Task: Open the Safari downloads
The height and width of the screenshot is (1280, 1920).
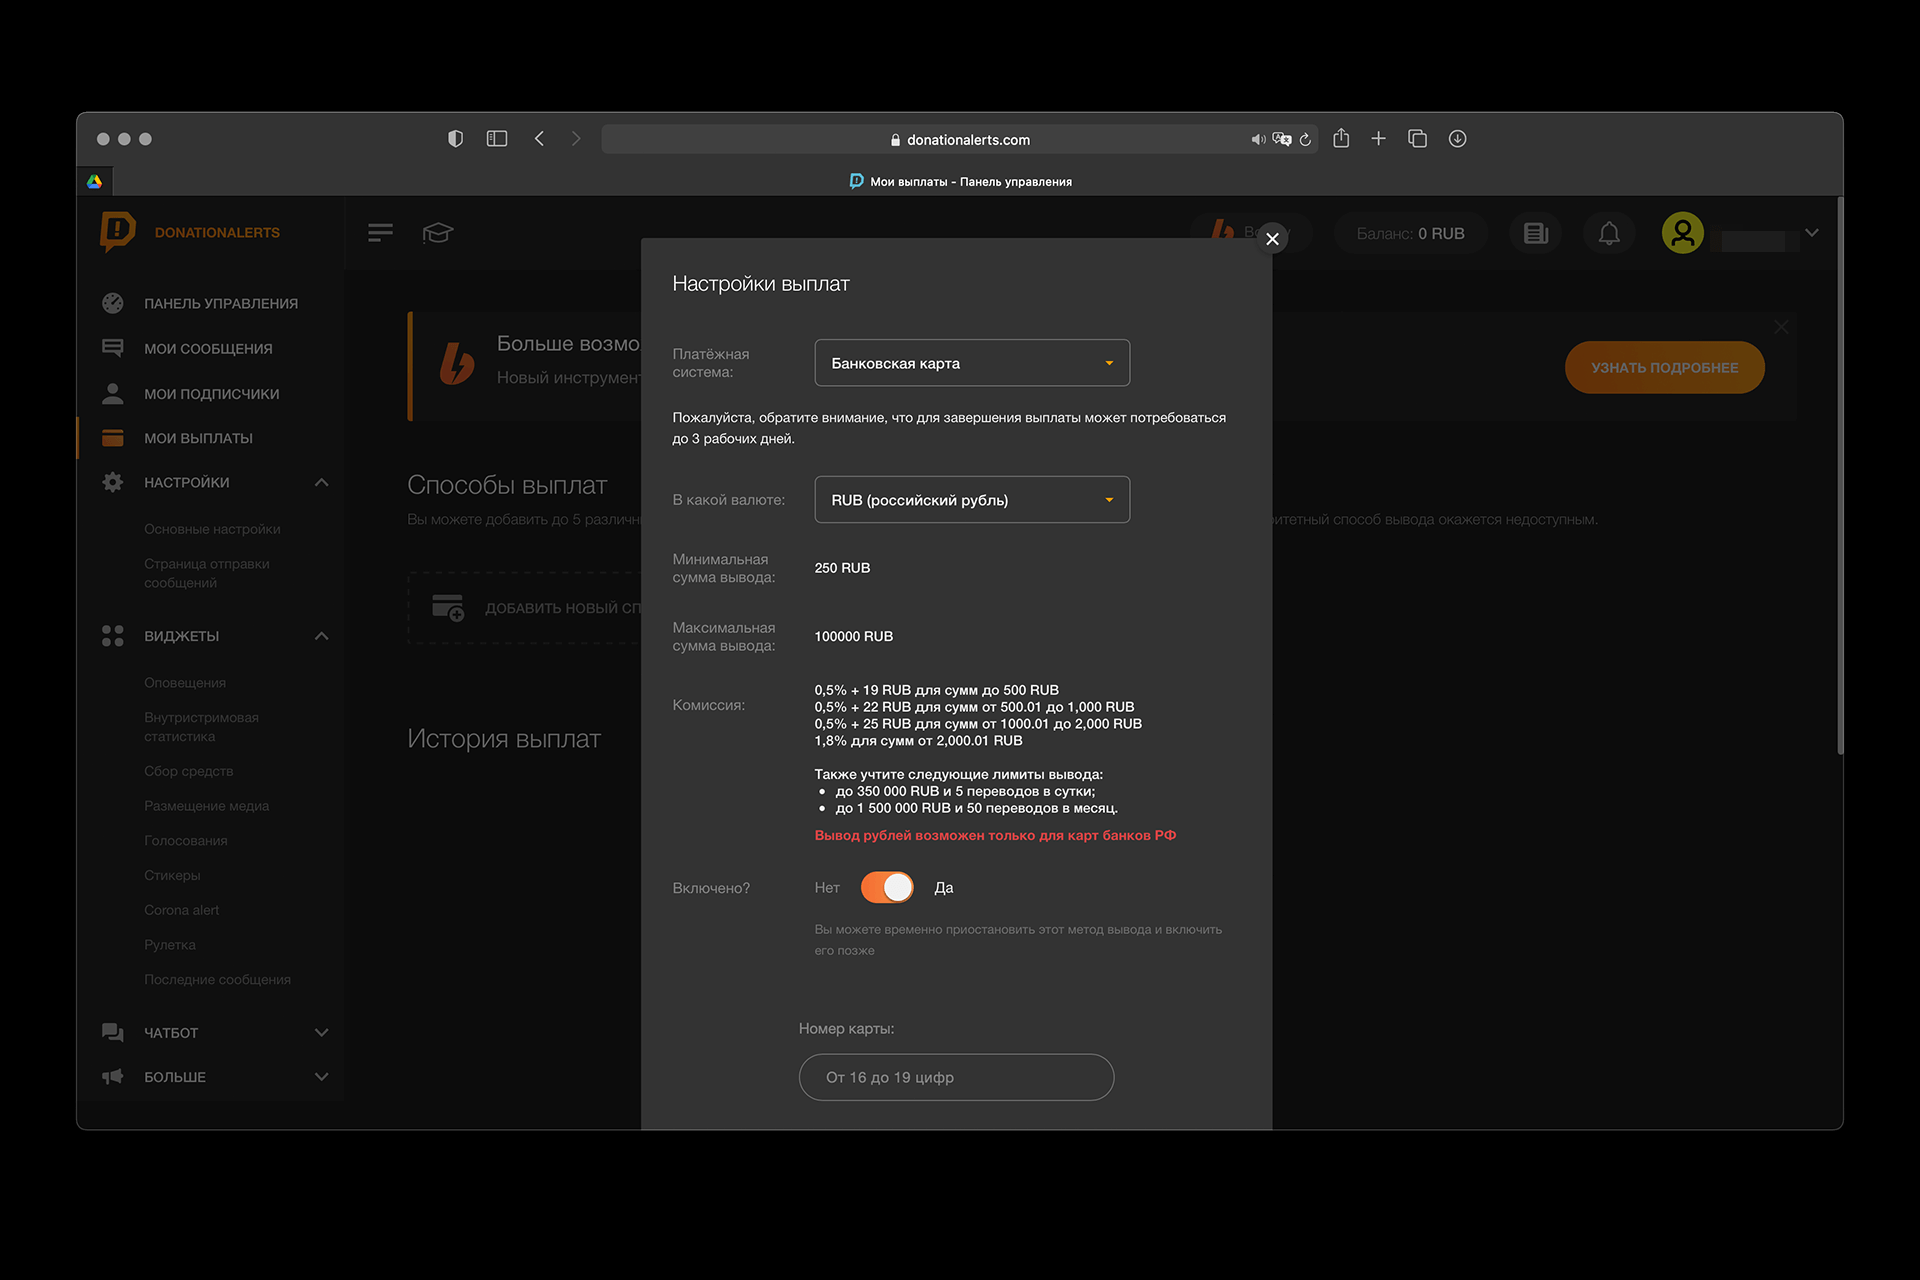Action: [x=1457, y=139]
